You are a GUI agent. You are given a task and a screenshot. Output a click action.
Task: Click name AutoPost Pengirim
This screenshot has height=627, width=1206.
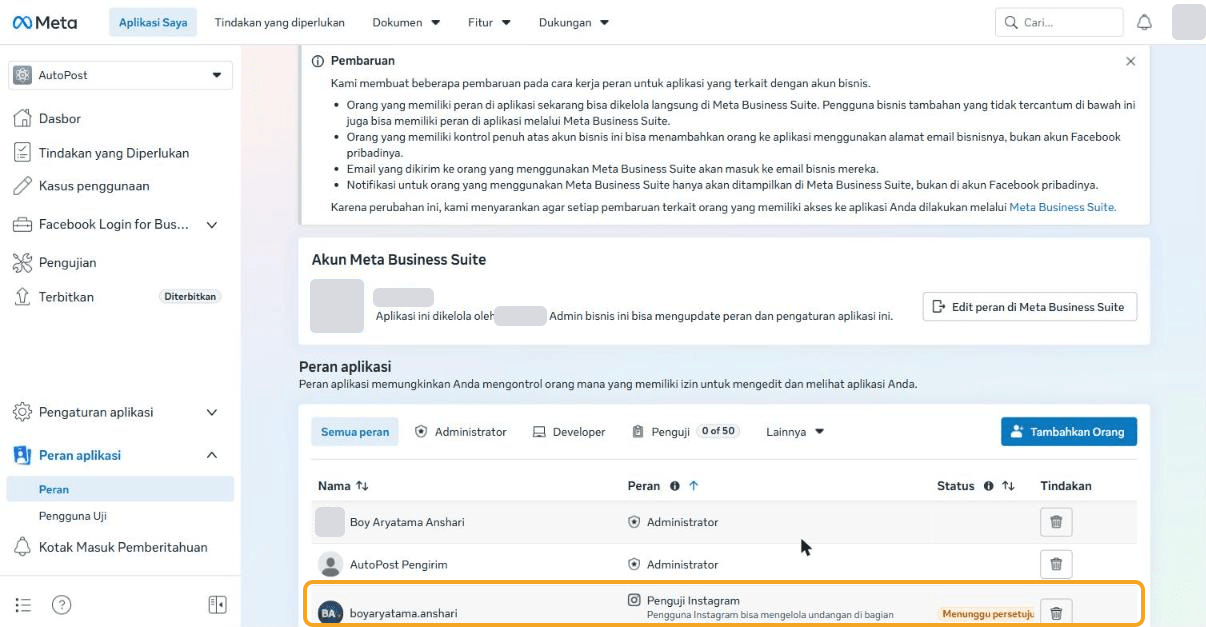[399, 564]
